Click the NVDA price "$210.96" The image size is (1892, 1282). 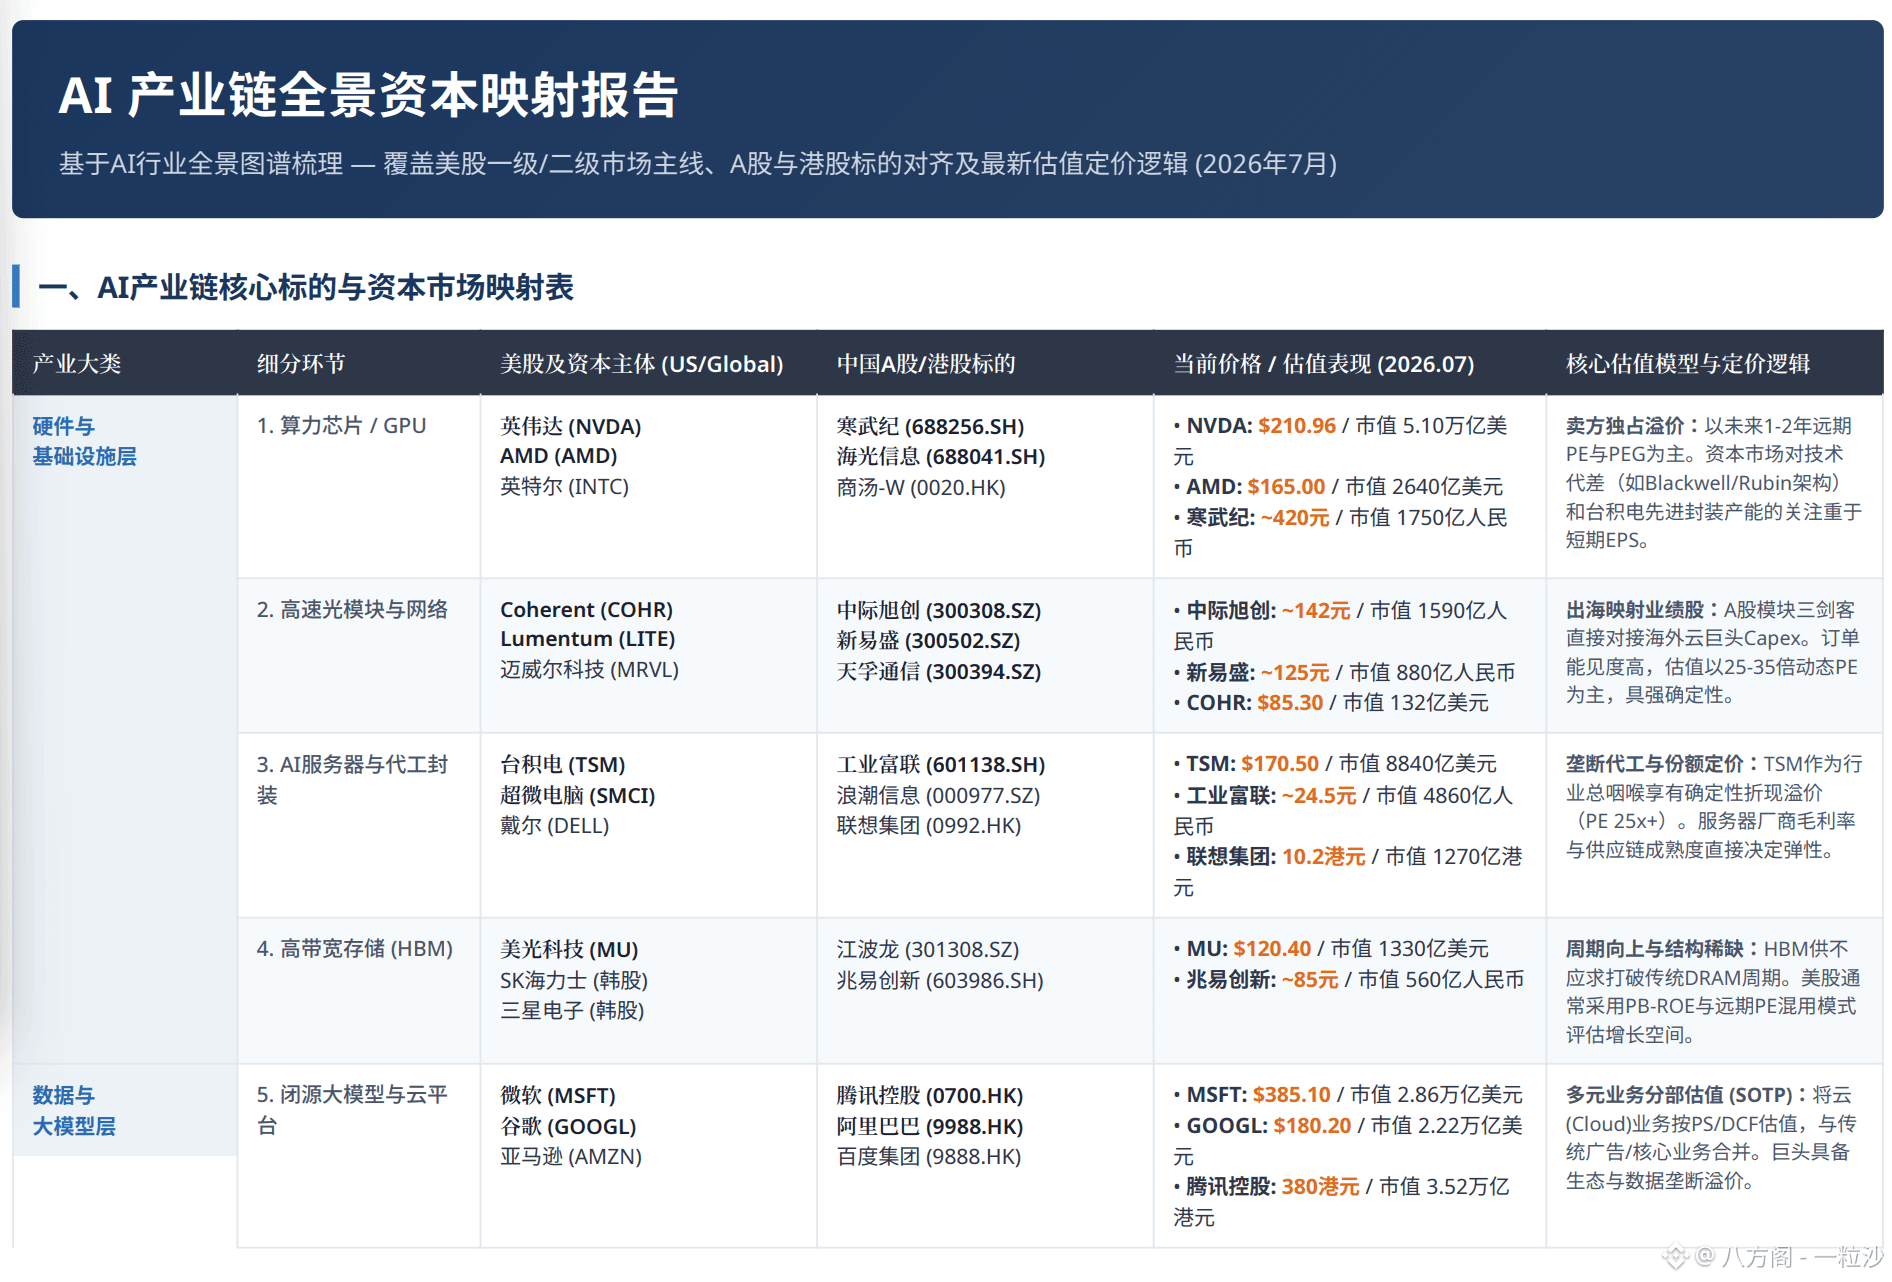1297,426
